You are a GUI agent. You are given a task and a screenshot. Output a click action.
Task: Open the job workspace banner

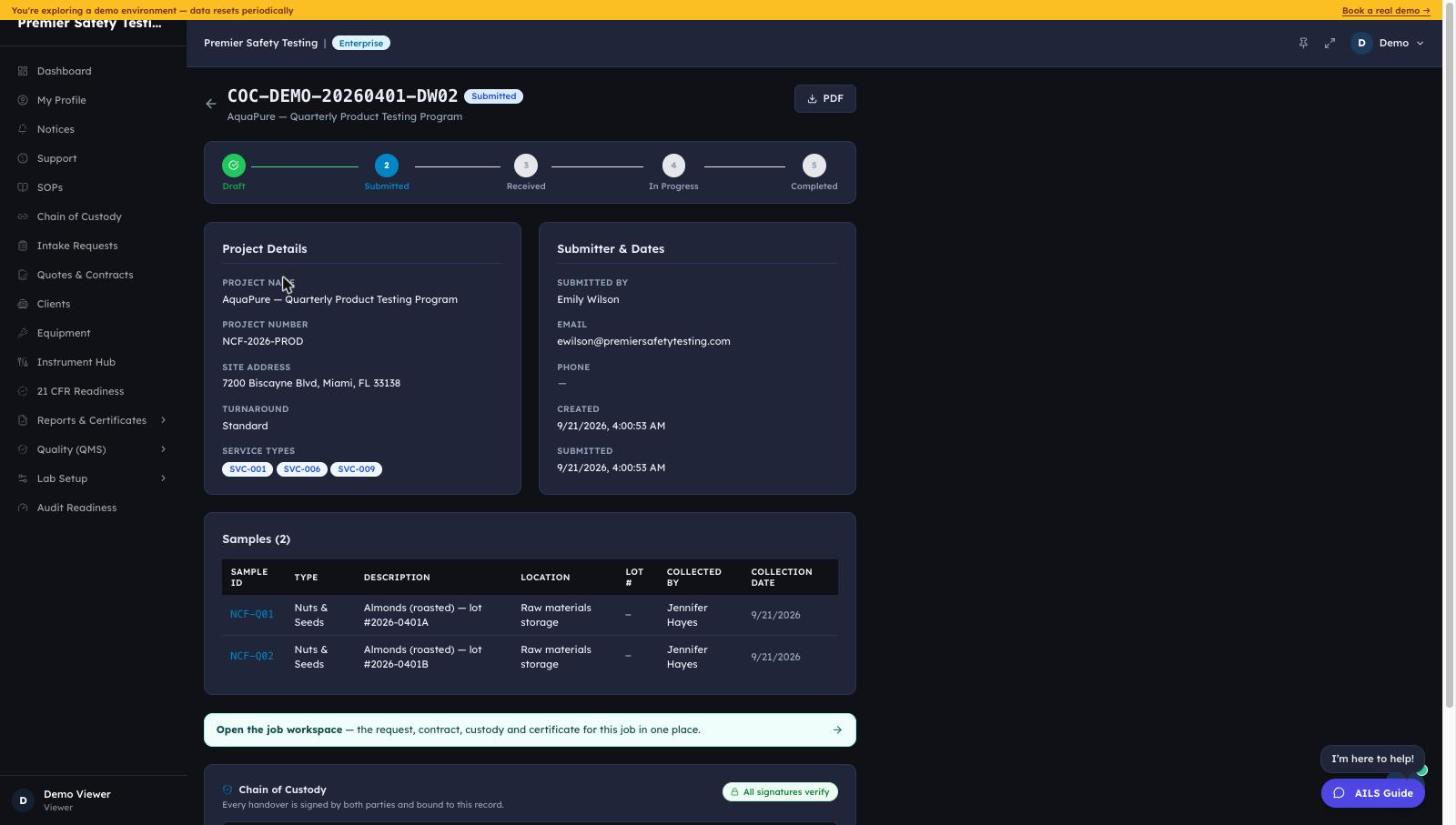[530, 729]
